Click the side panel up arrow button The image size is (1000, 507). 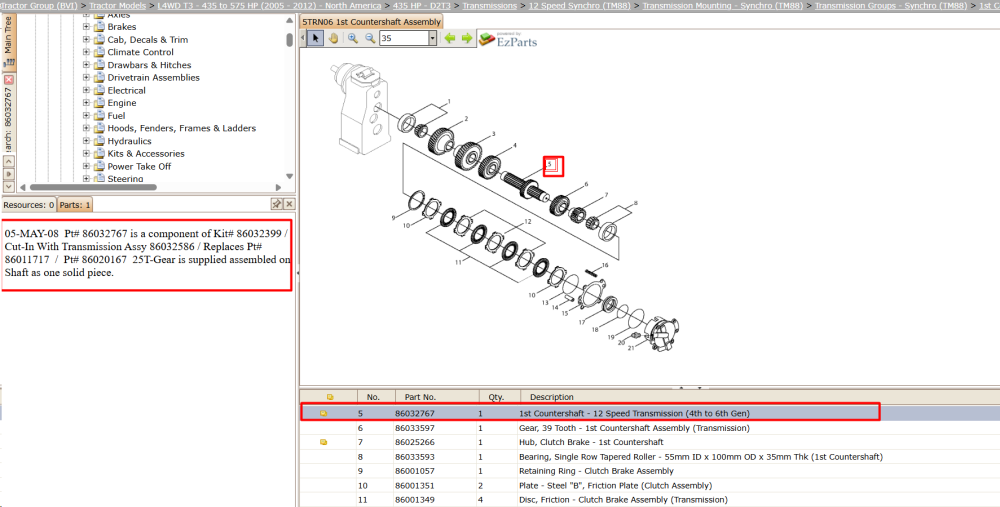[8, 162]
